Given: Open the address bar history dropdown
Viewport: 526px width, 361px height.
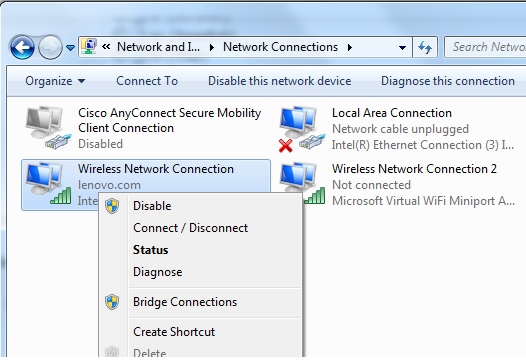Looking at the screenshot, I should pyautogui.click(x=402, y=47).
